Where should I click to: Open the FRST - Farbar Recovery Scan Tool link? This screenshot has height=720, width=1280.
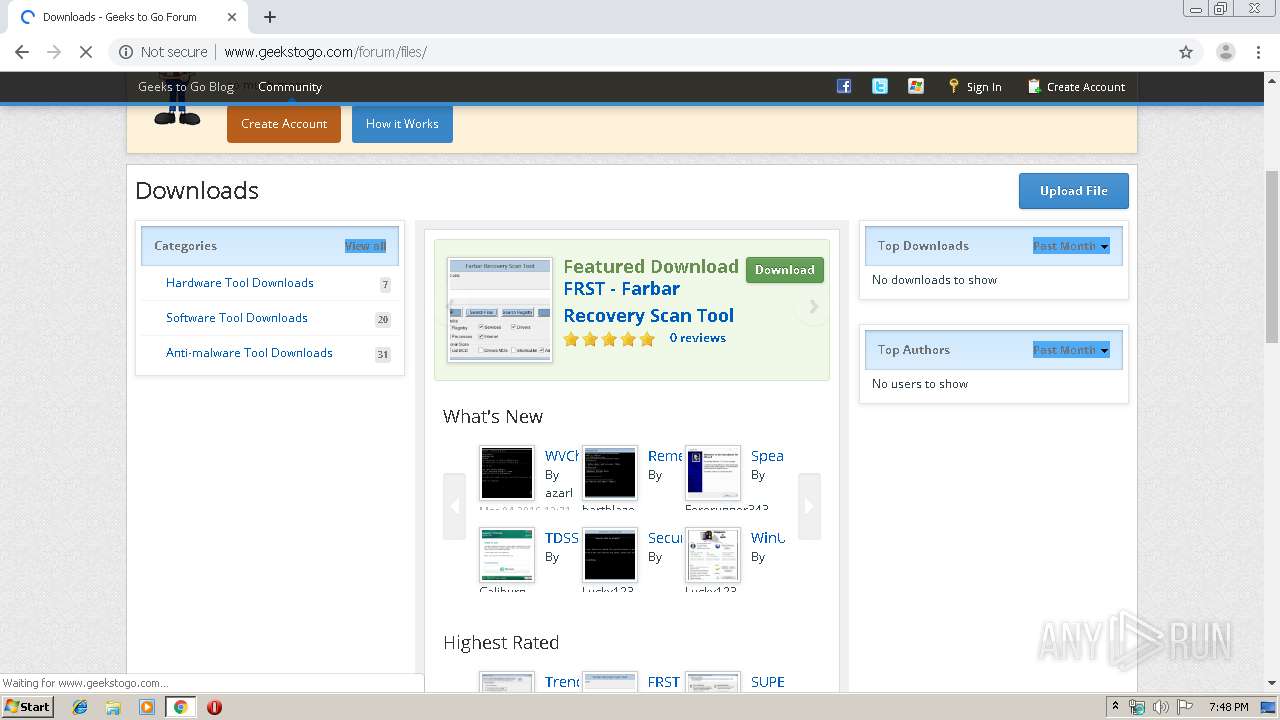coord(648,302)
